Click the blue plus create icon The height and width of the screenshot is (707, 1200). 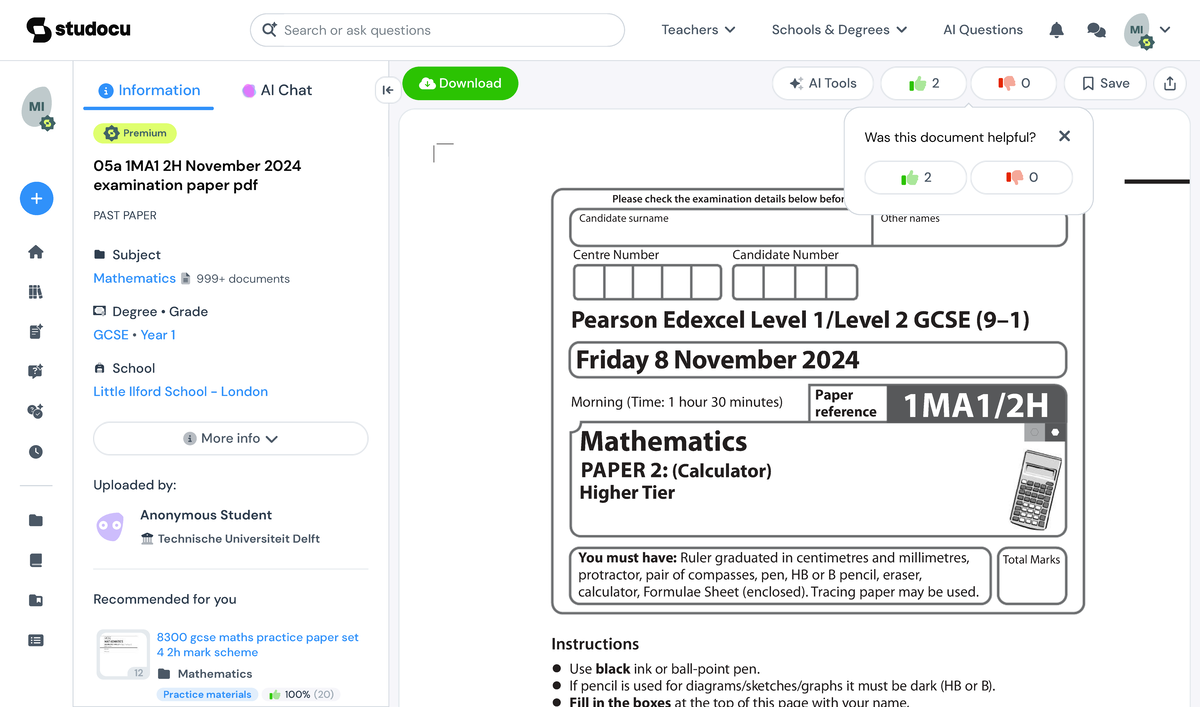coord(36,198)
